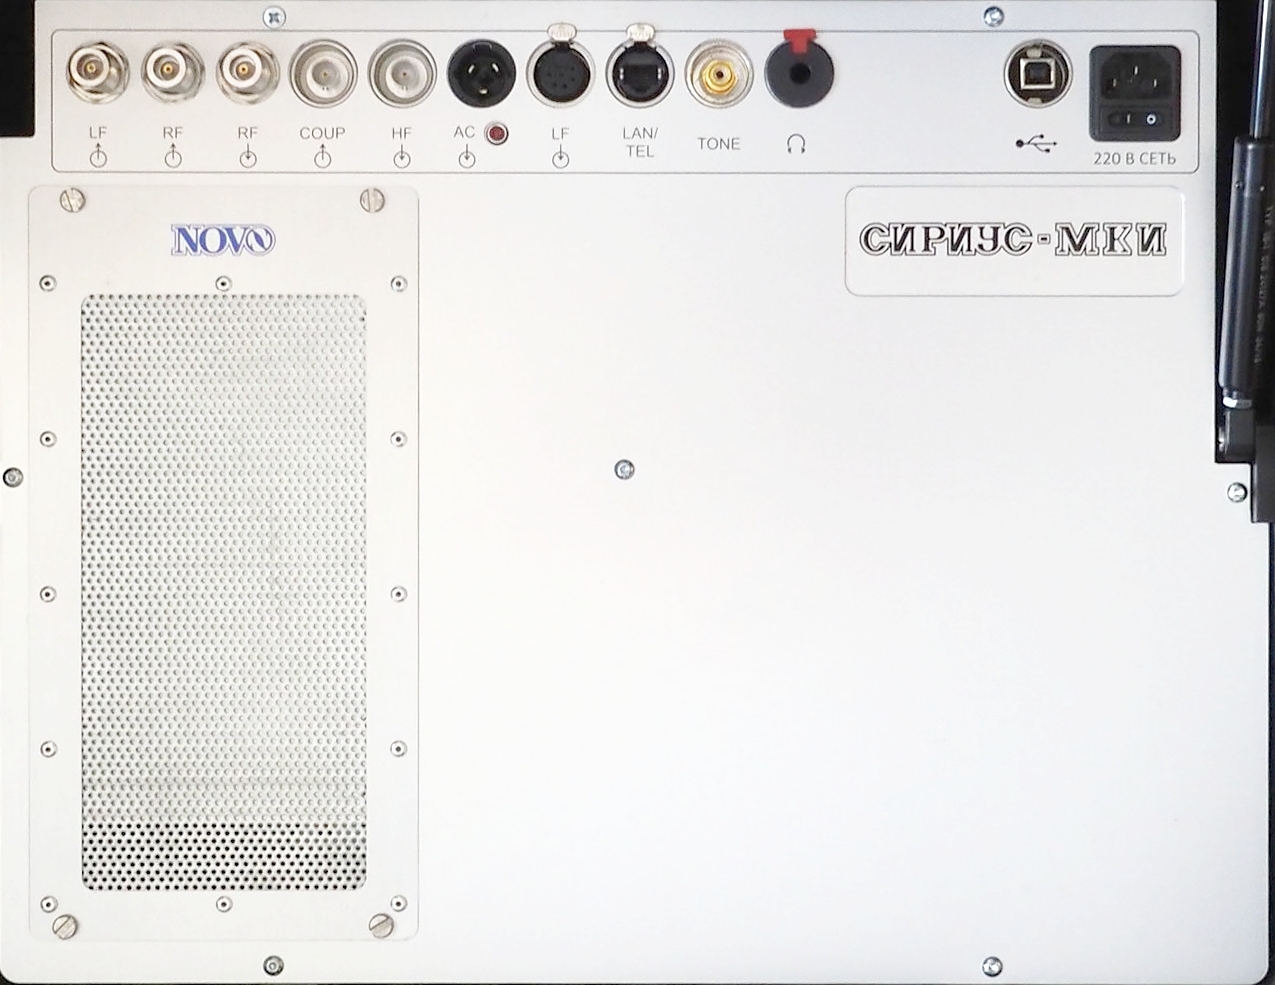Select the RF output connector with up arrow
Image resolution: width=1275 pixels, height=985 pixels.
[x=172, y=72]
